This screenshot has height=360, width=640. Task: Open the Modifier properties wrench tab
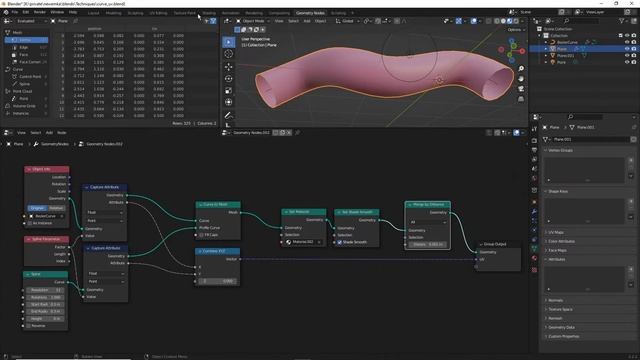tap(534, 211)
